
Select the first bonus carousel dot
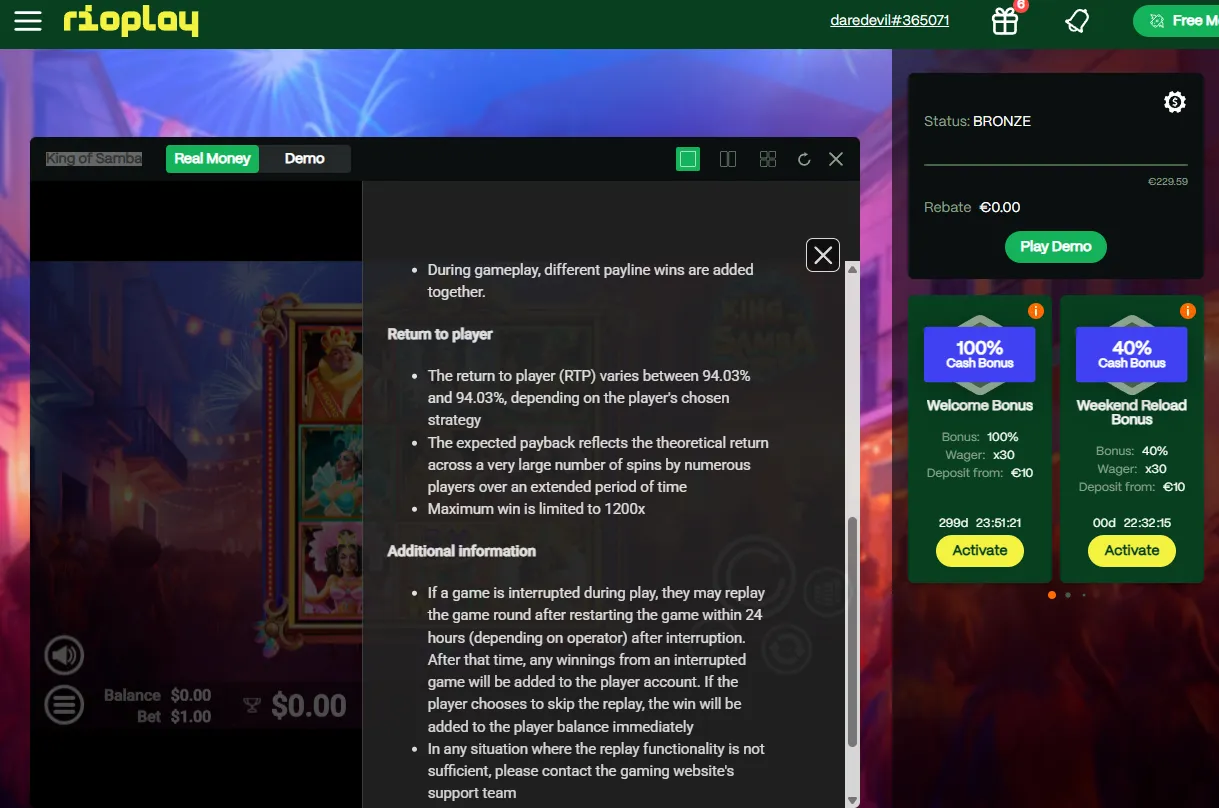(x=1052, y=595)
